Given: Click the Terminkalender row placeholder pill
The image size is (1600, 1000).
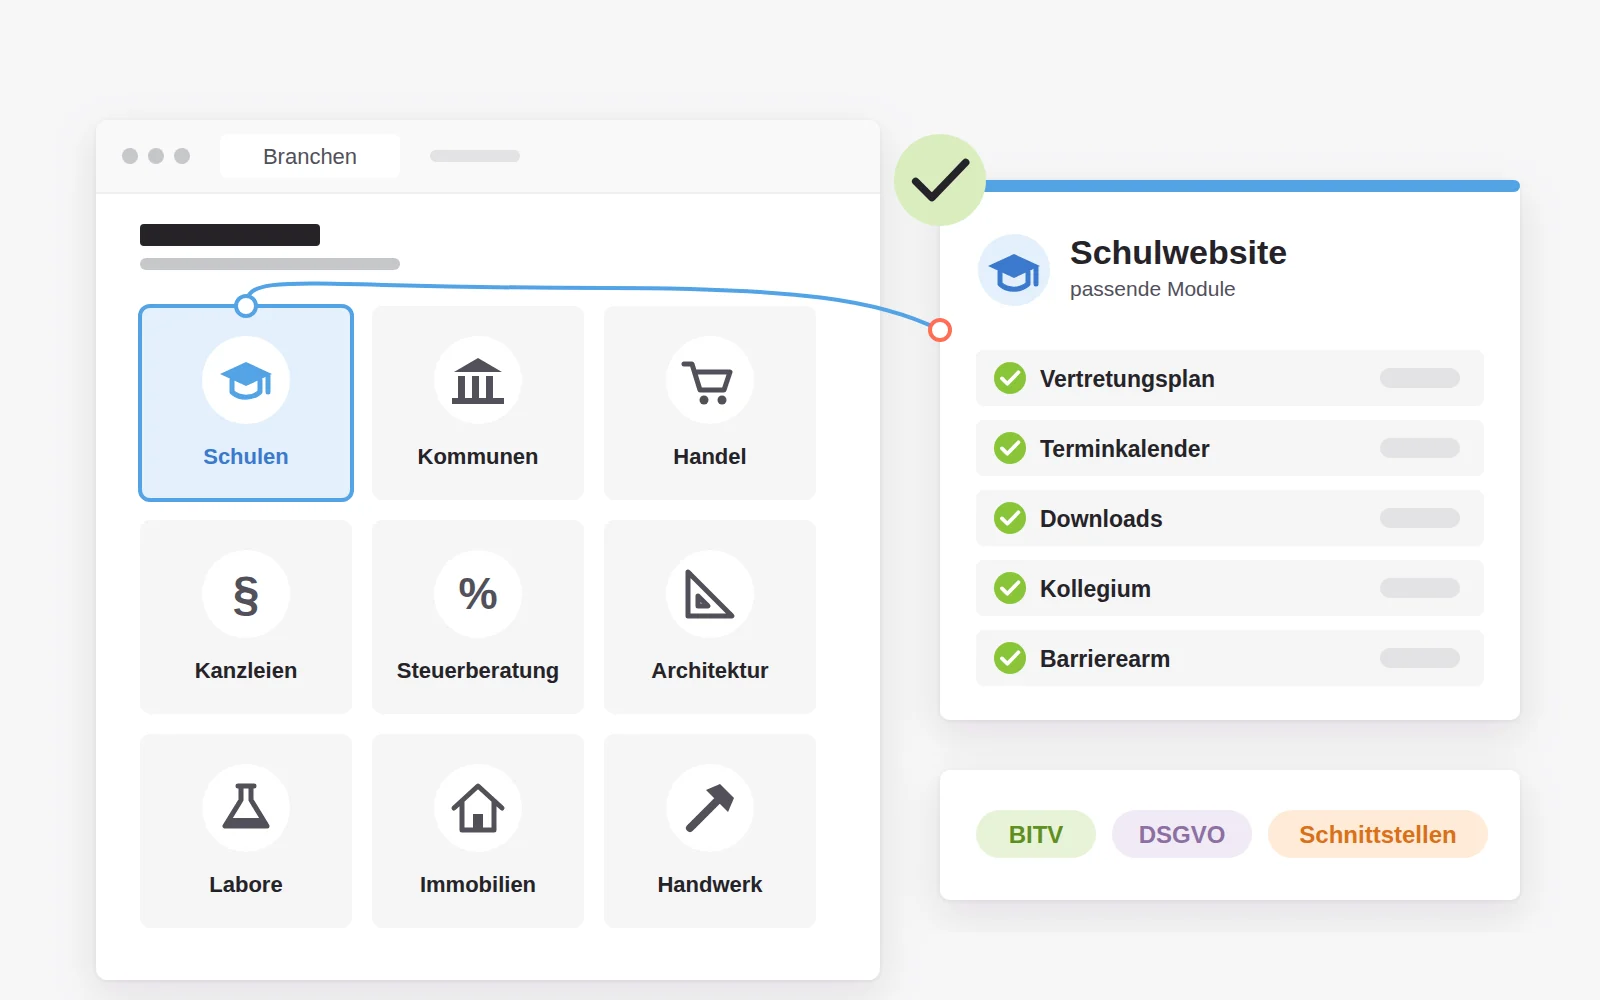Looking at the screenshot, I should click(1420, 448).
